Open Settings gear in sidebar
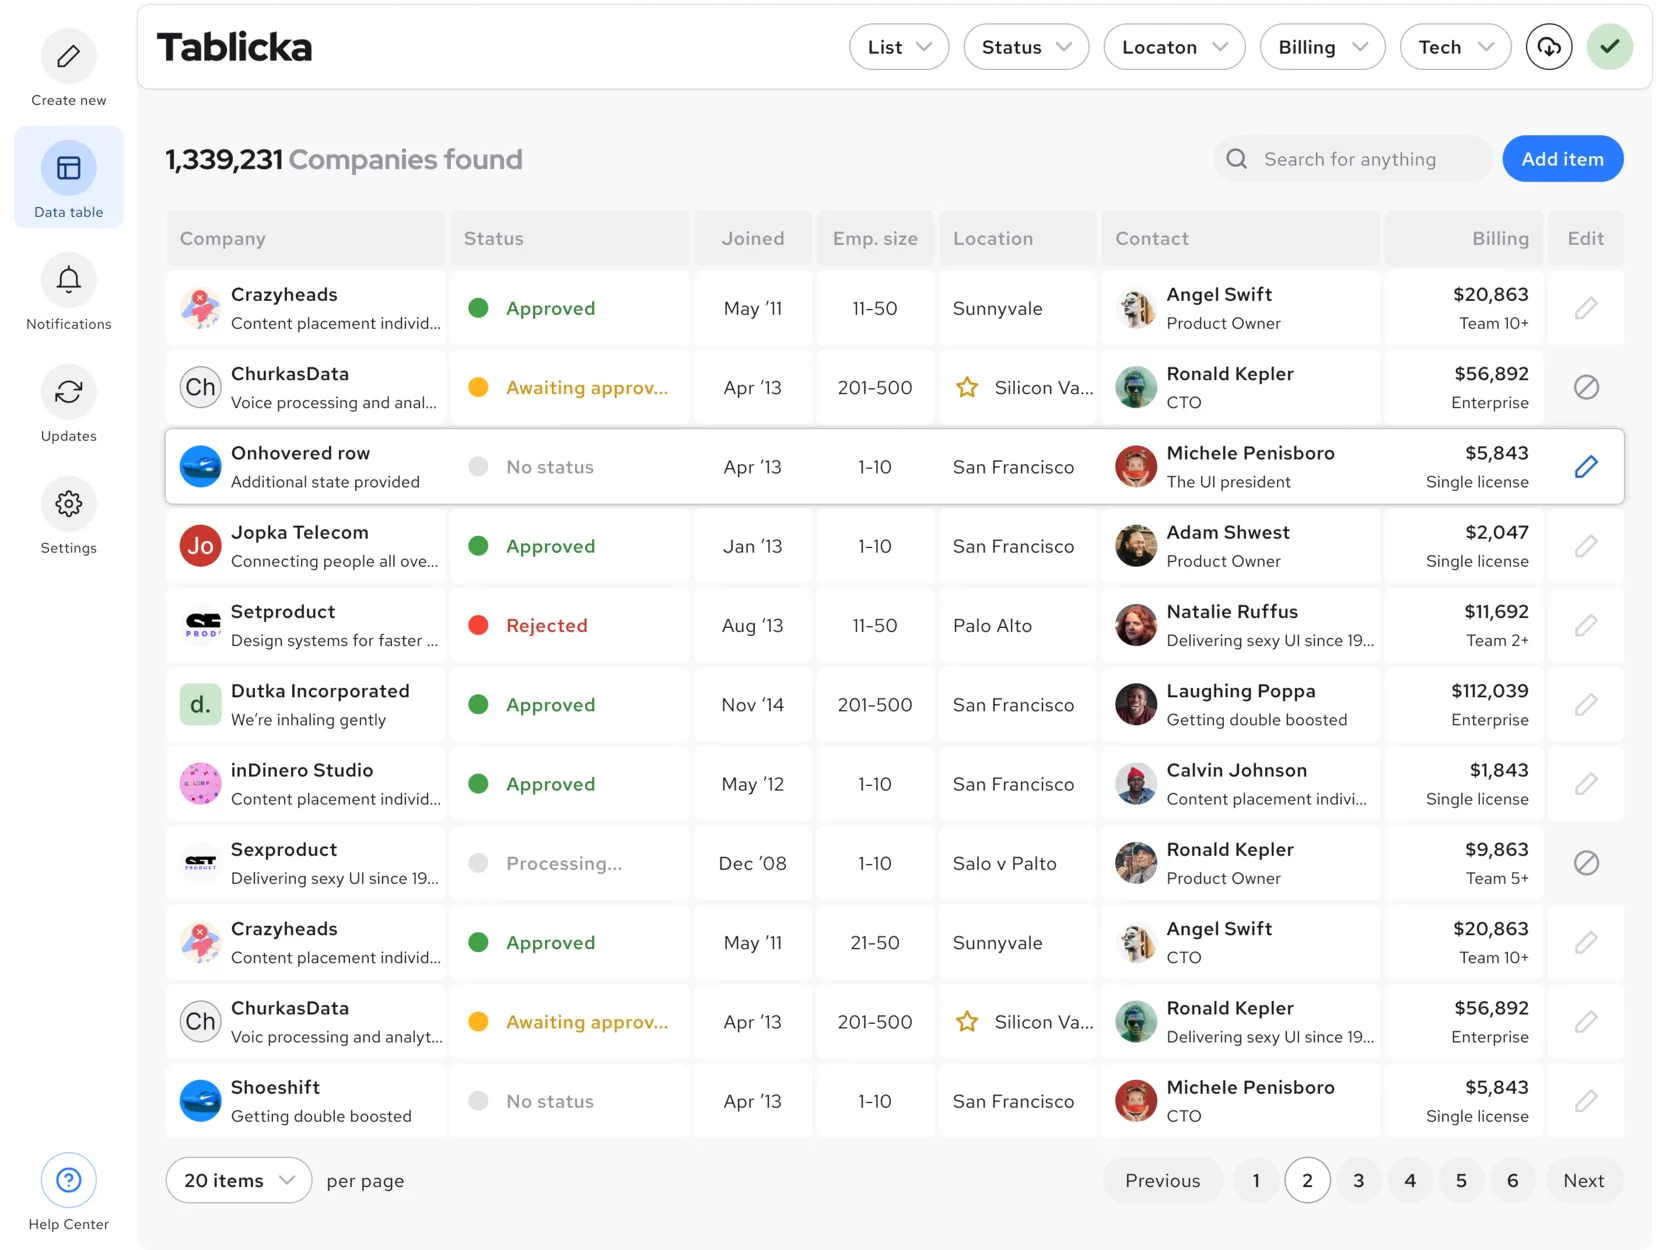1680x1250 pixels. (x=68, y=504)
